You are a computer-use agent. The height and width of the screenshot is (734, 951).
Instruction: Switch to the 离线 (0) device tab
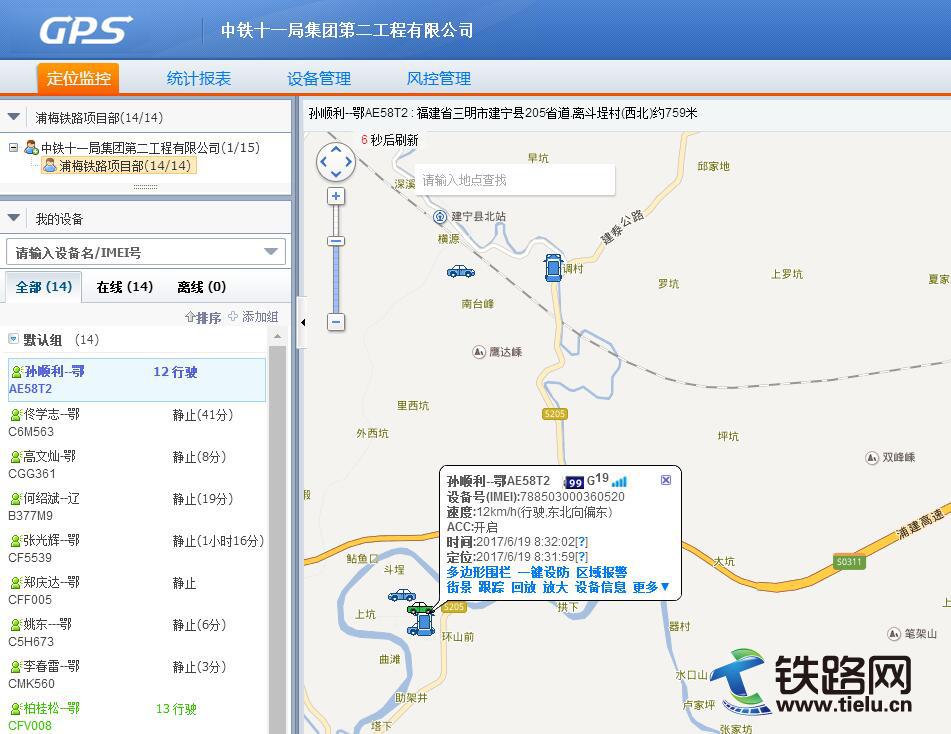201,287
